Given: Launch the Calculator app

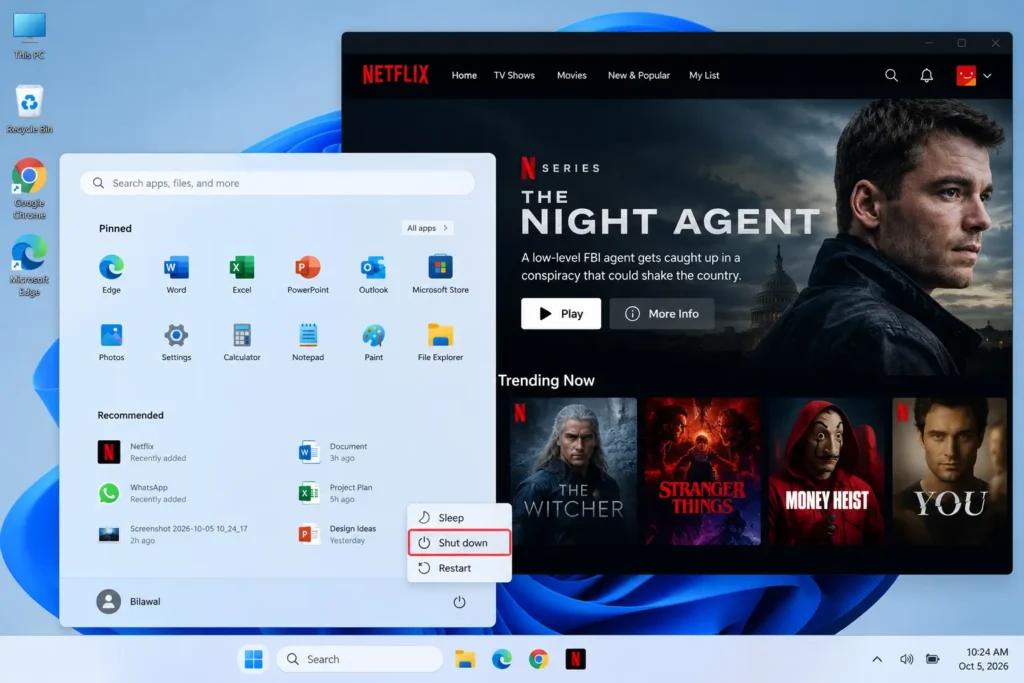Looking at the screenshot, I should point(242,342).
